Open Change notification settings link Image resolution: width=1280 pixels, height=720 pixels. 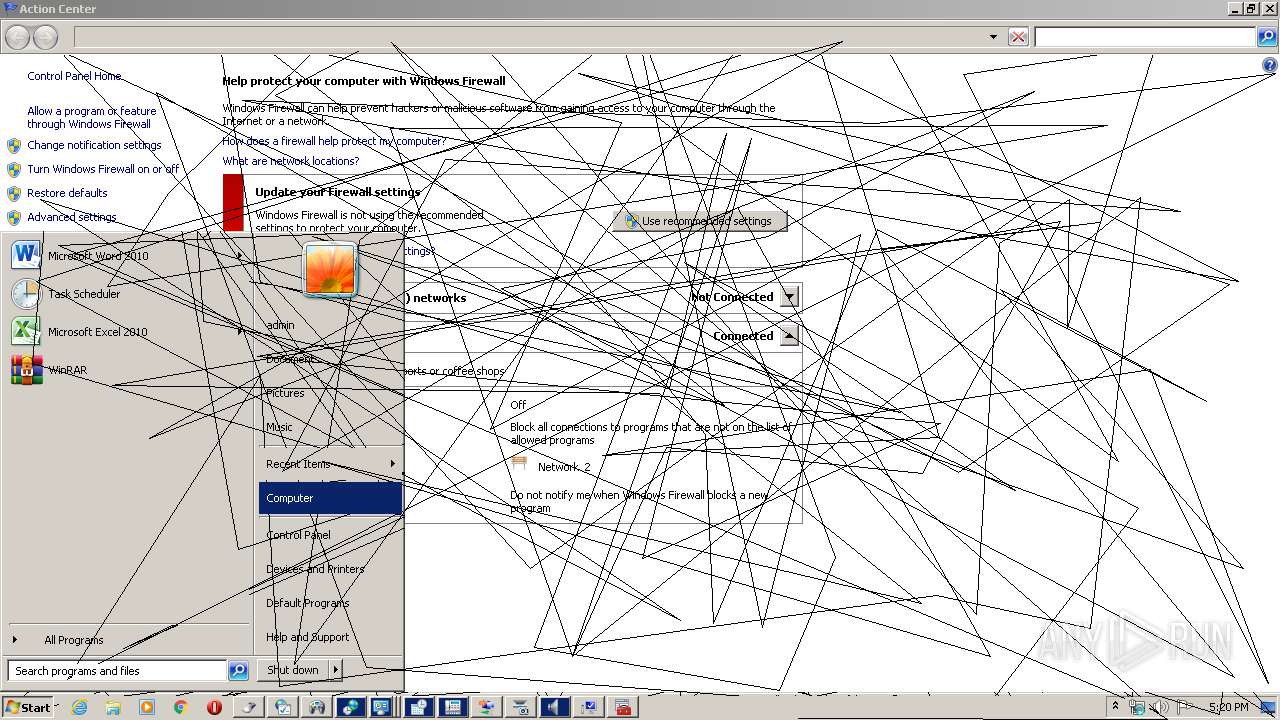point(94,145)
